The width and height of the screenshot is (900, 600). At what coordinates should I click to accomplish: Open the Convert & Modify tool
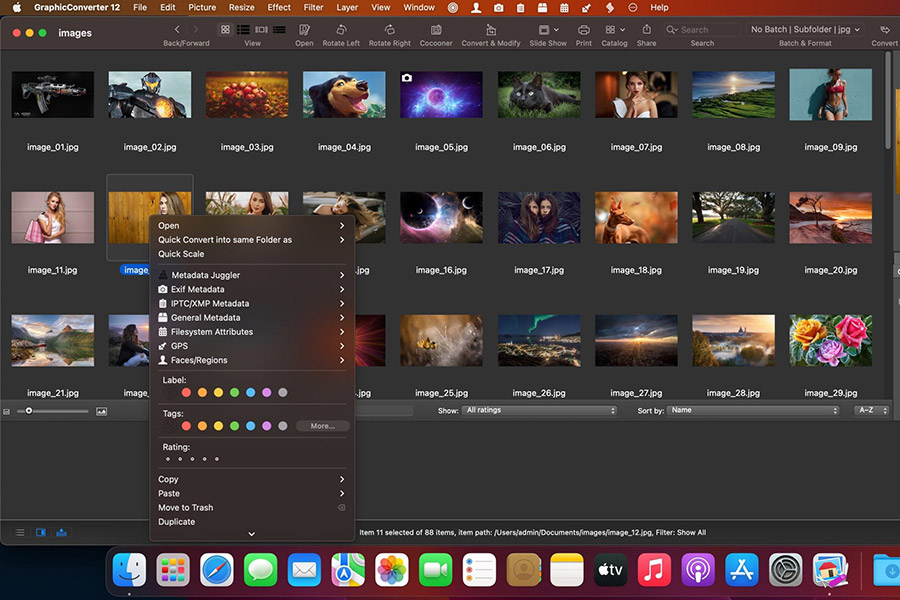(490, 29)
